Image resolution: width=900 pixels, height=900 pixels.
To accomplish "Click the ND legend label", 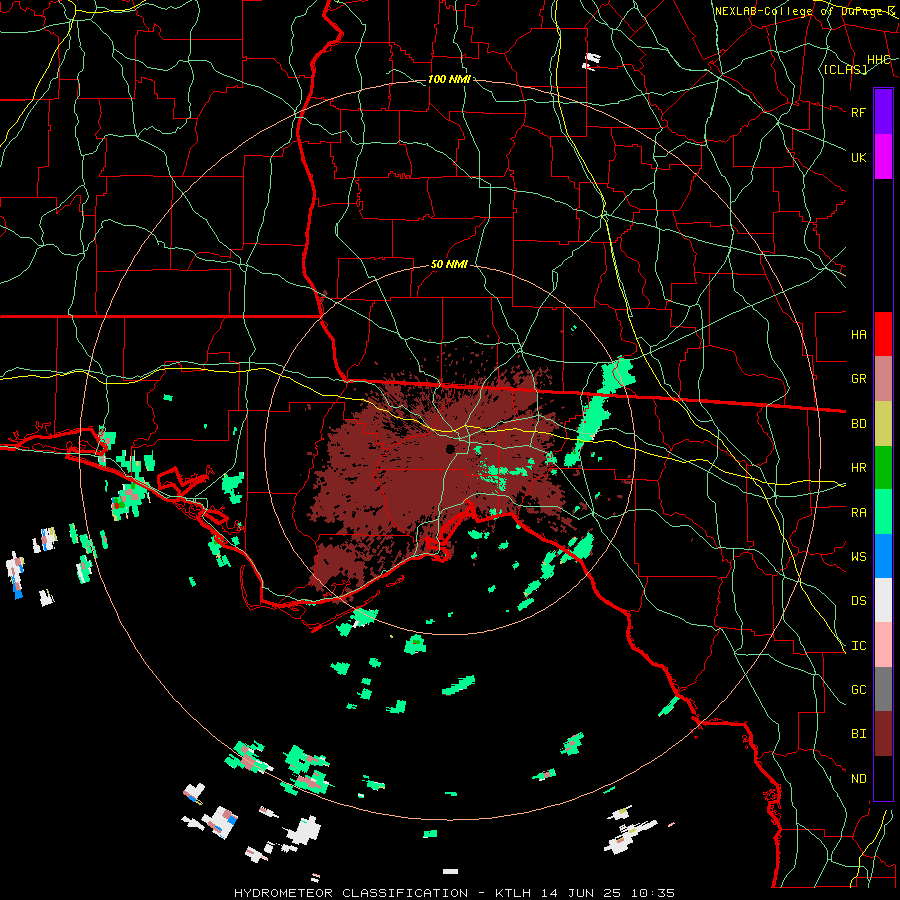I will coord(858,779).
